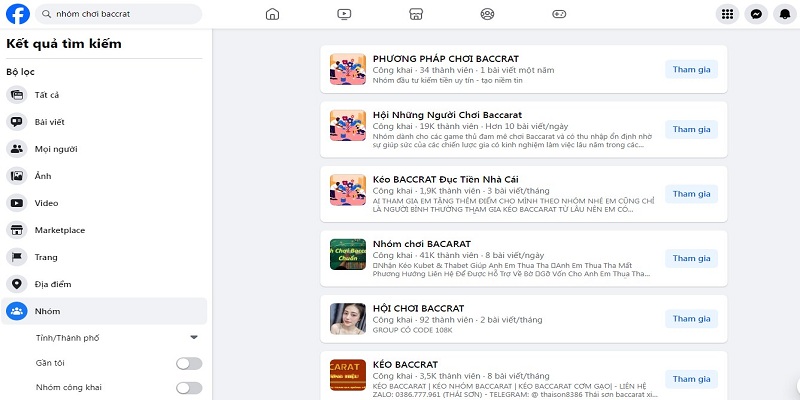Click profile photo of HỘI CHƠI BACCRAT
The width and height of the screenshot is (800, 400).
[x=348, y=319]
